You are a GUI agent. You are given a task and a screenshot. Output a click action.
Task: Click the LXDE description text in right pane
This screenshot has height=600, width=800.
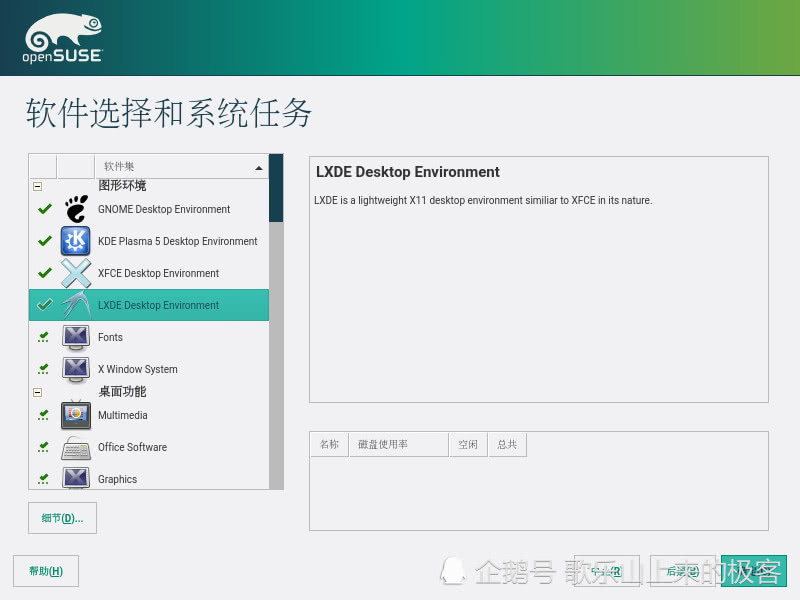pyautogui.click(x=483, y=200)
